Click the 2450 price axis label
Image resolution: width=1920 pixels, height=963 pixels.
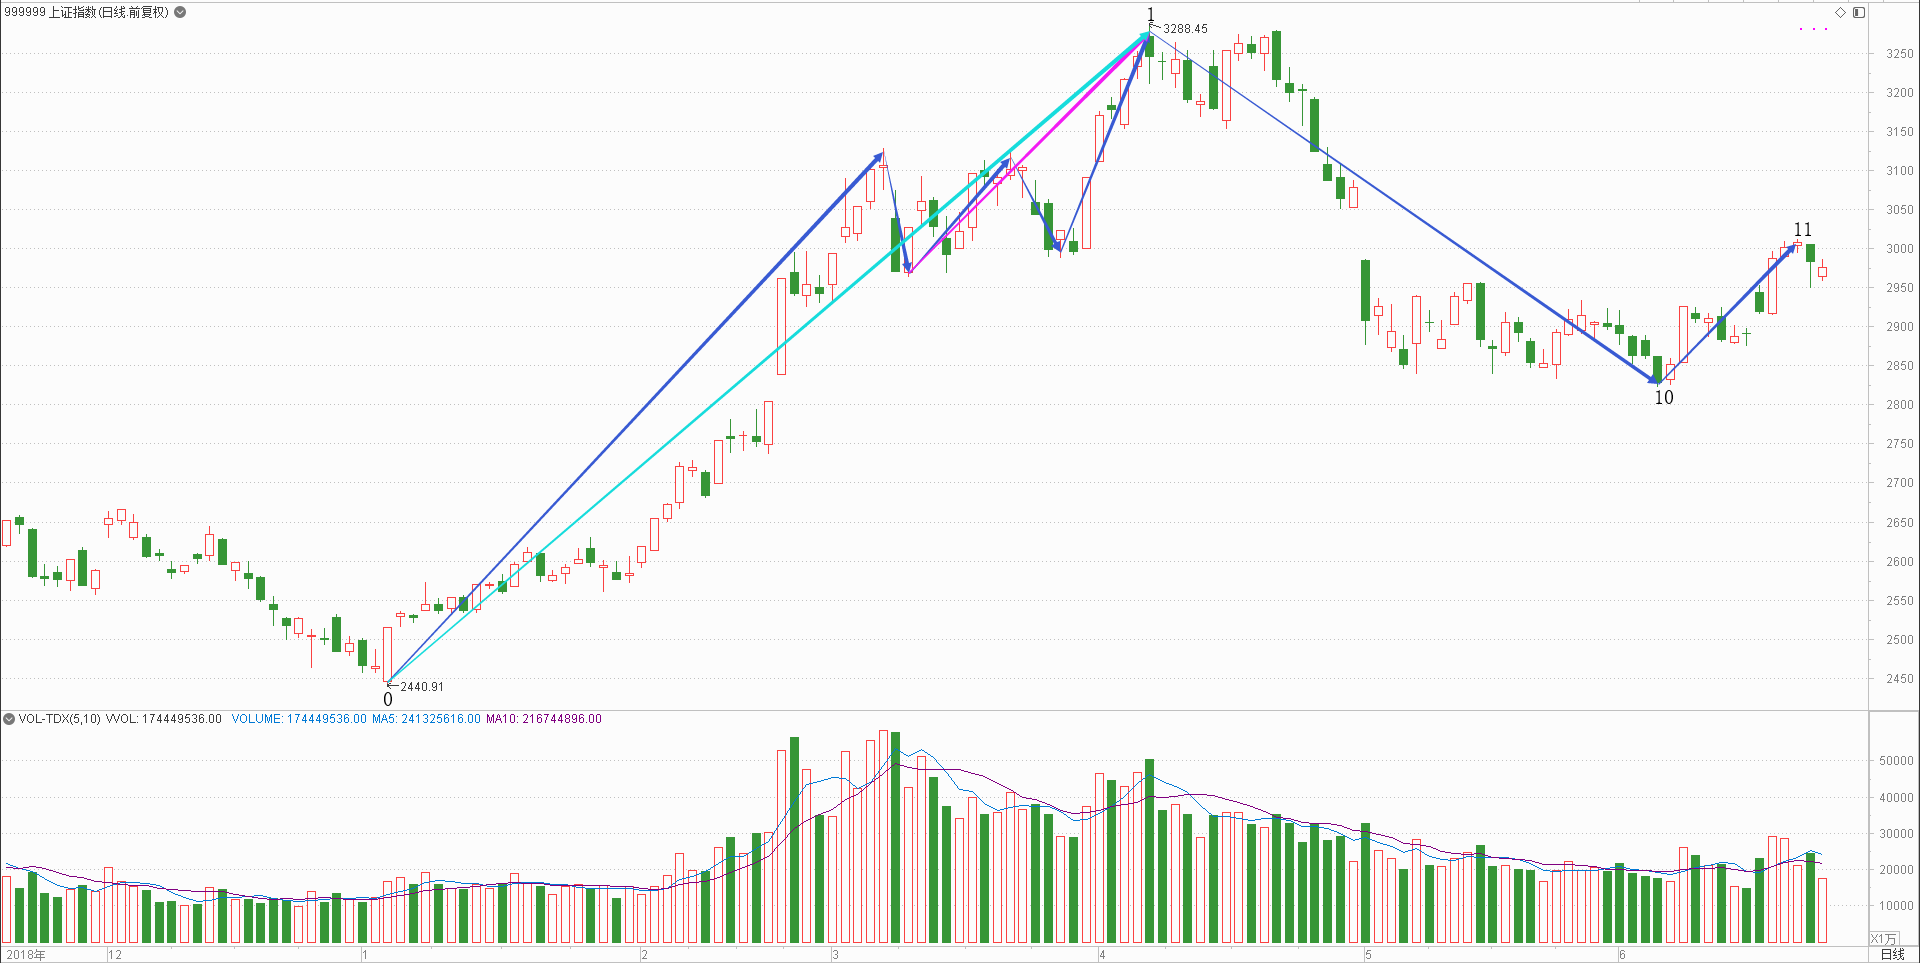1899,679
